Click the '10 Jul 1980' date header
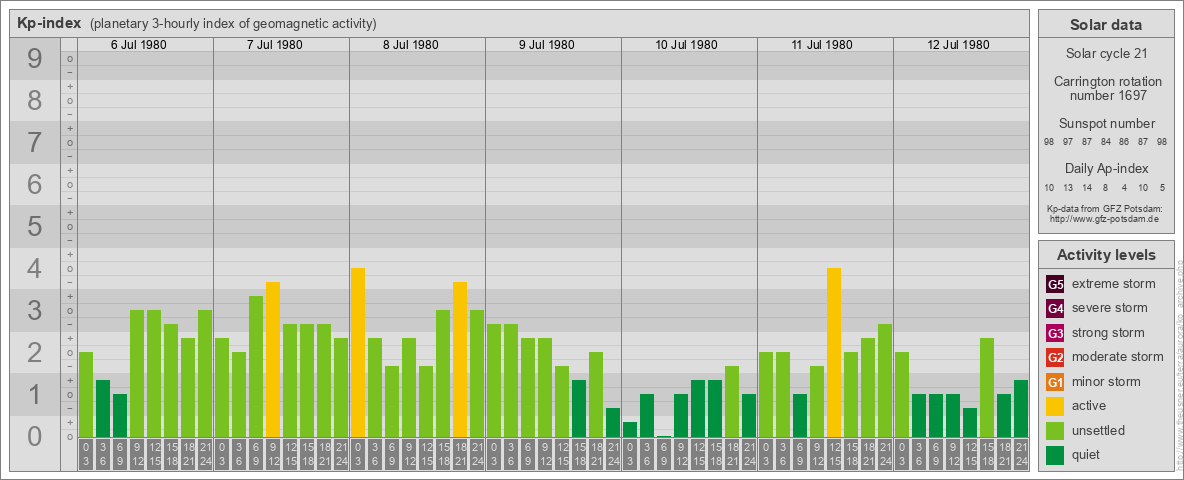Image resolution: width=1184 pixels, height=480 pixels. tap(686, 45)
